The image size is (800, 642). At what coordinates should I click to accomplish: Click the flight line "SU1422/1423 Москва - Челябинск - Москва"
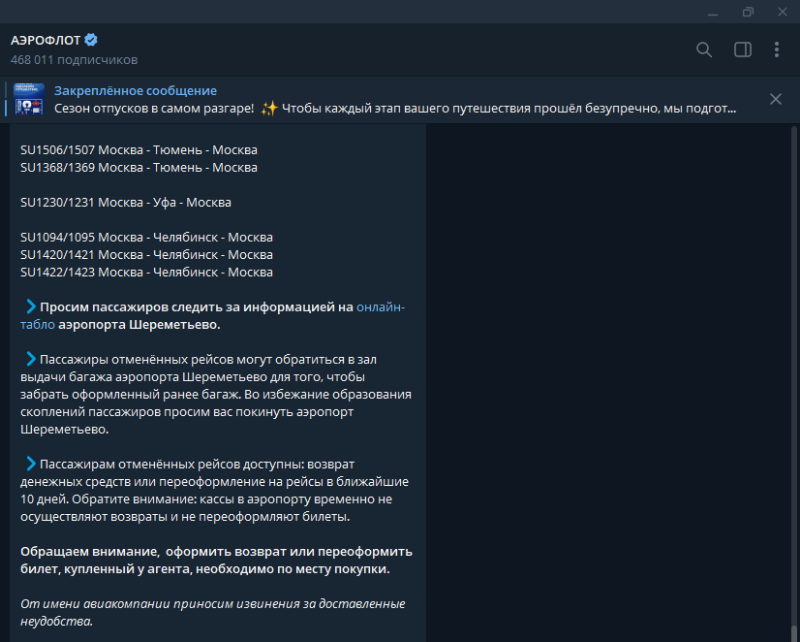[146, 272]
